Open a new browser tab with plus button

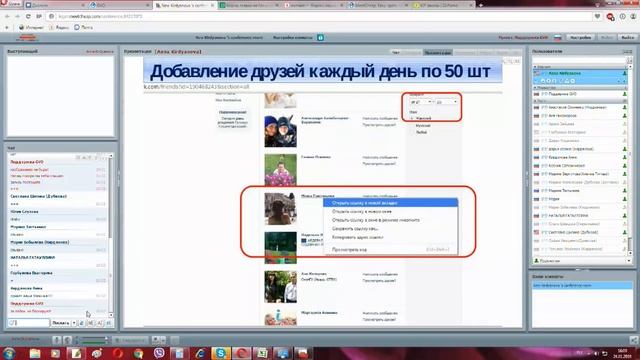pos(480,5)
